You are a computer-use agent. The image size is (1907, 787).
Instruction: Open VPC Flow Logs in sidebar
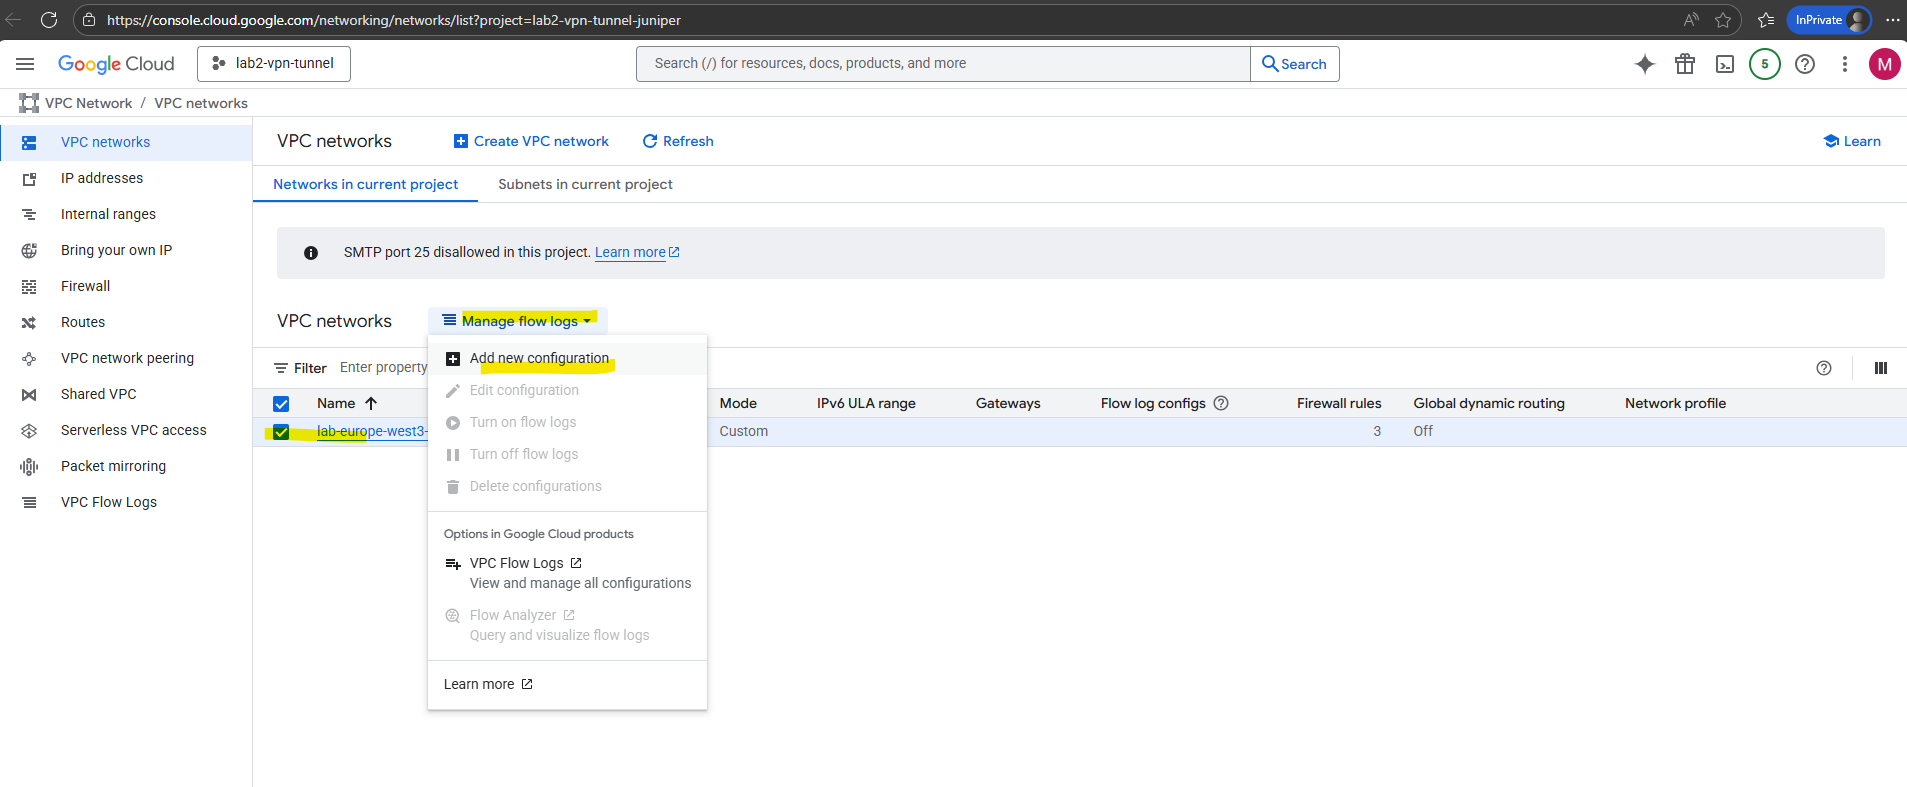[x=126, y=502]
